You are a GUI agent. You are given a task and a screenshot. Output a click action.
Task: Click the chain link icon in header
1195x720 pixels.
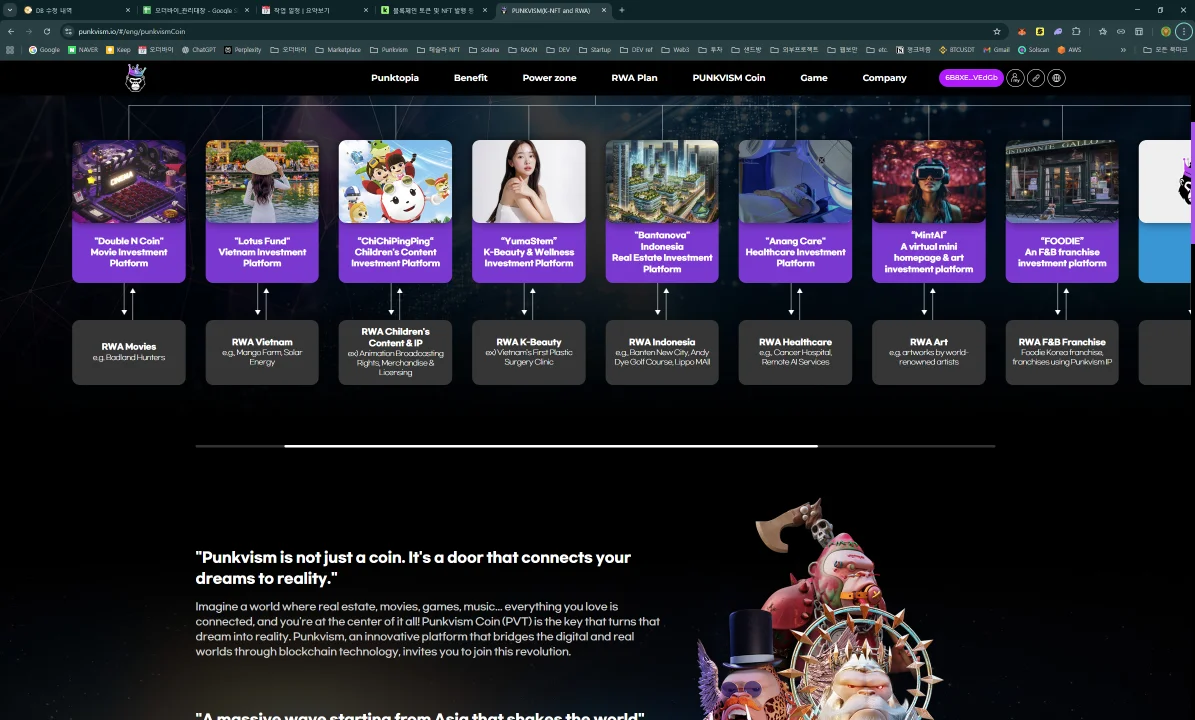pyautogui.click(x=1036, y=78)
